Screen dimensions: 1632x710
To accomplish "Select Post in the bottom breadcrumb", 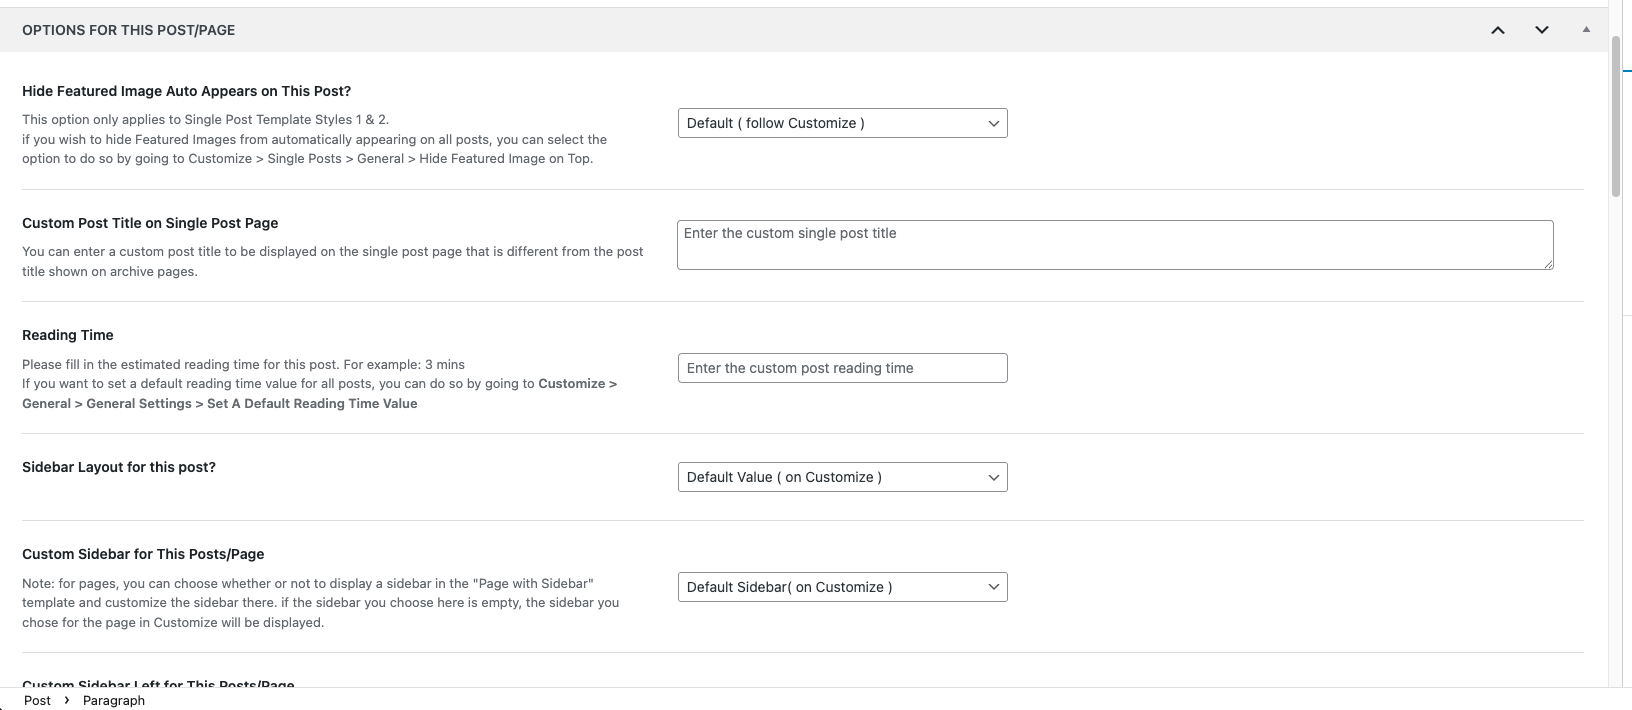I will (x=37, y=700).
